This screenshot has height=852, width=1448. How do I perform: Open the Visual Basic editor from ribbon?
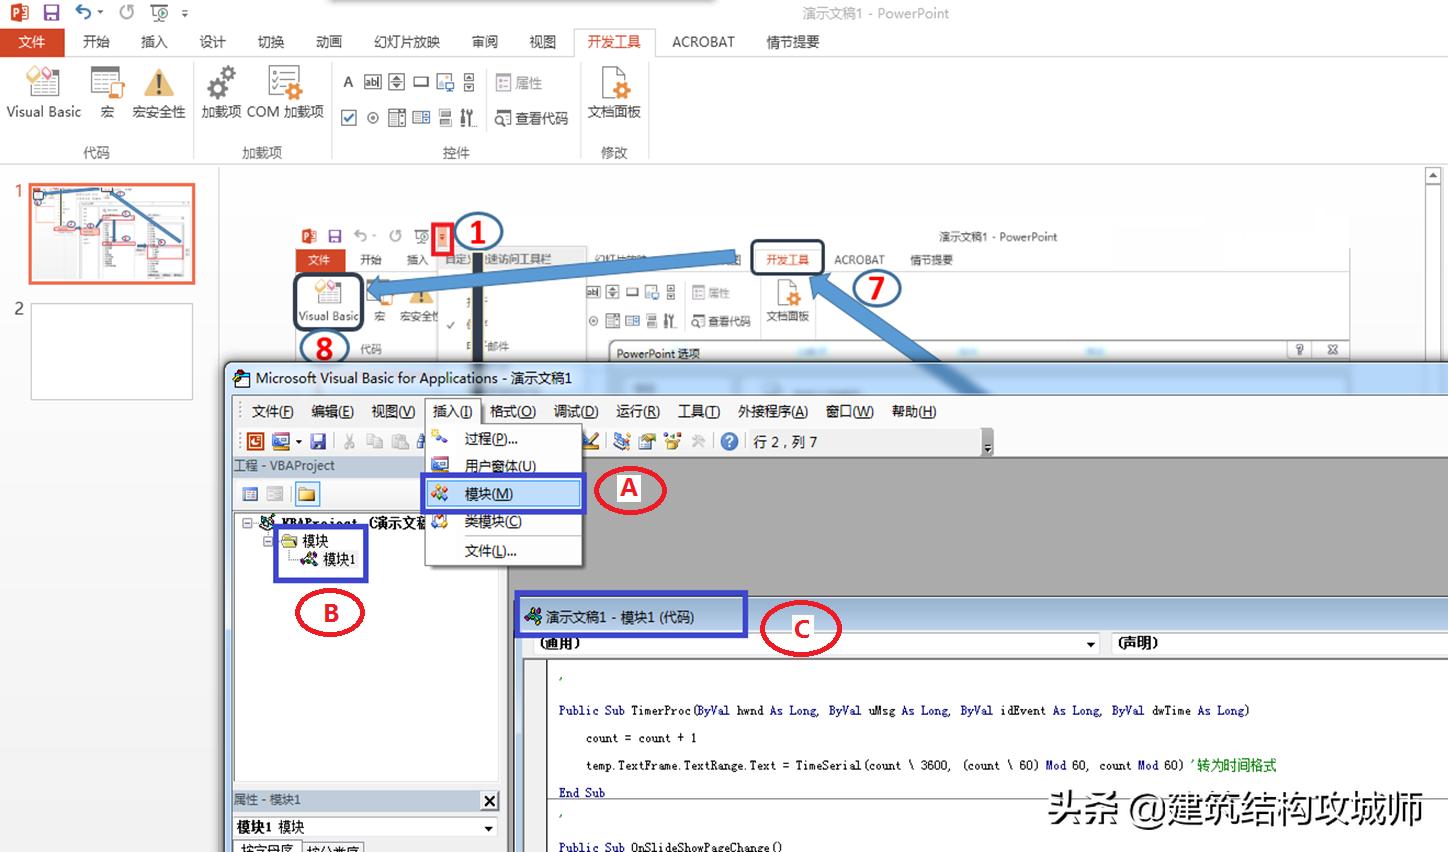(x=43, y=93)
